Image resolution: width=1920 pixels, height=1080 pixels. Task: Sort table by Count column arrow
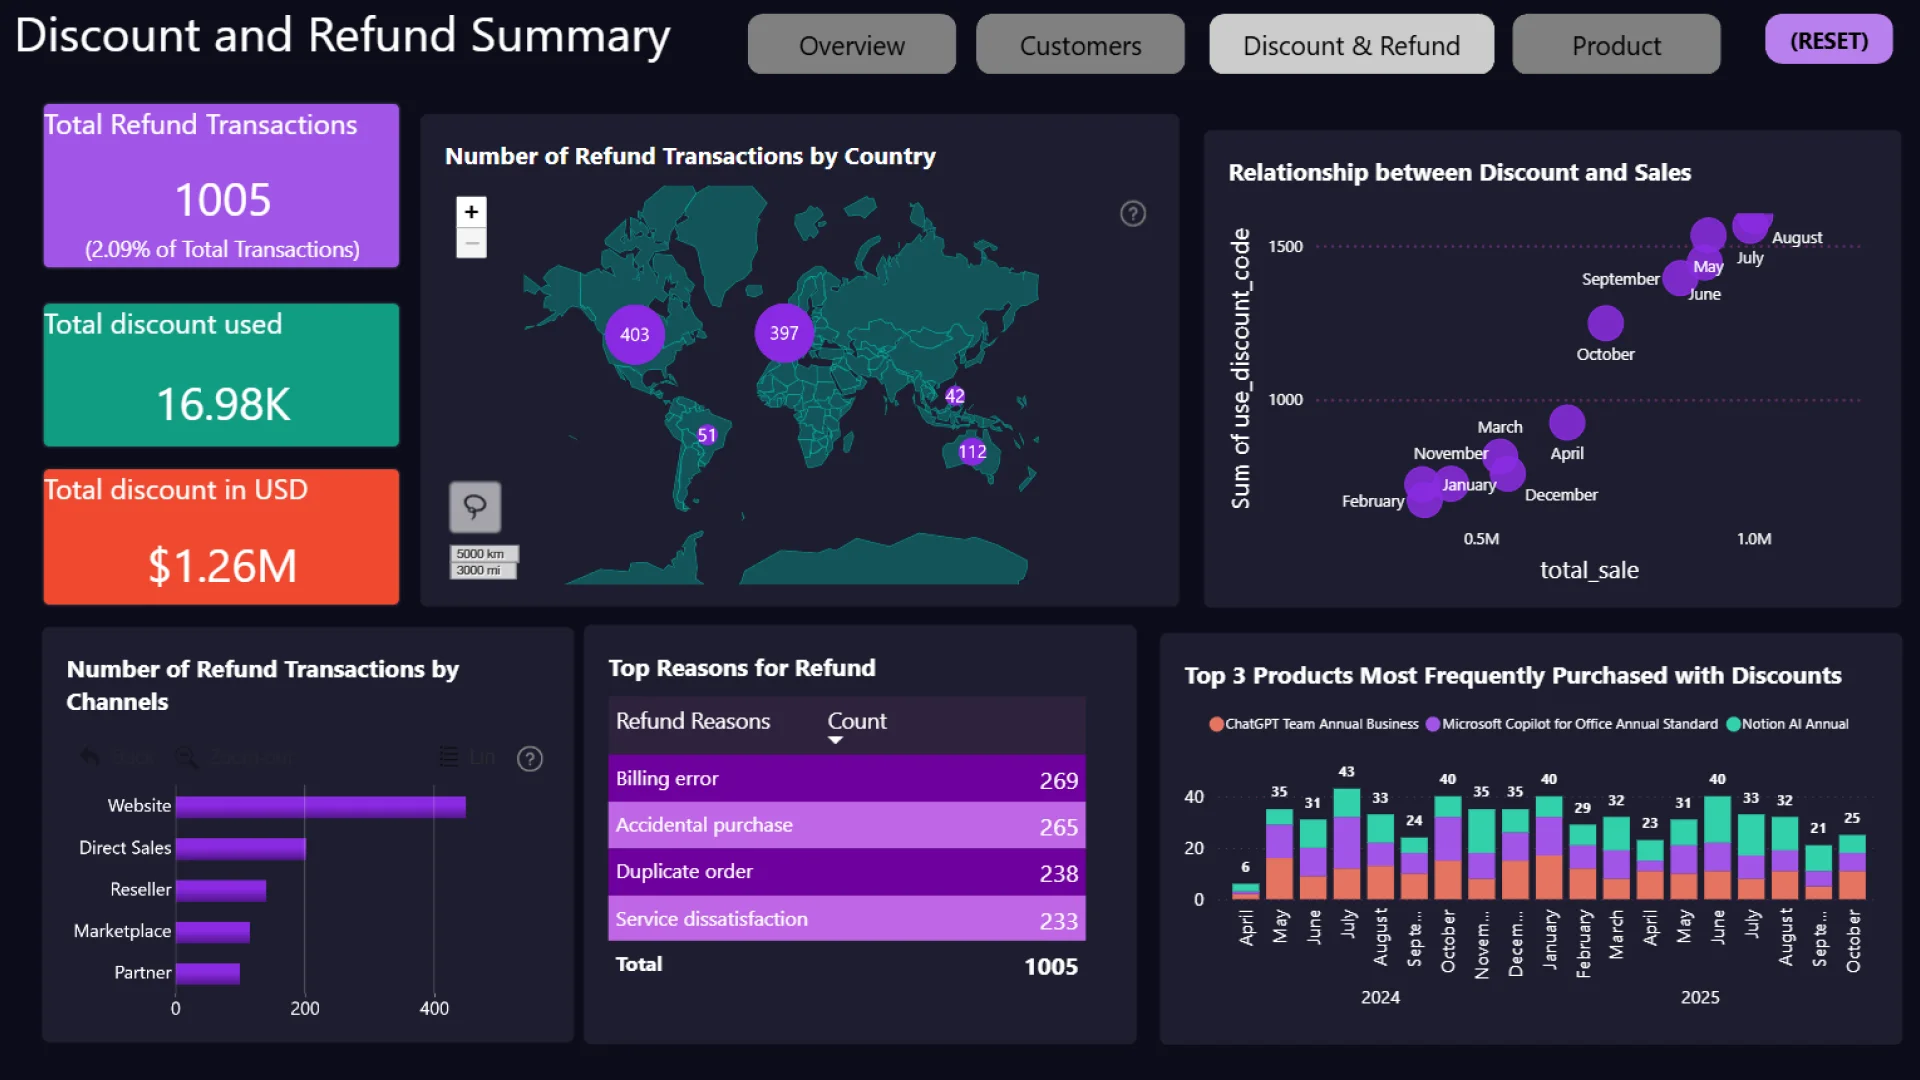tap(835, 740)
